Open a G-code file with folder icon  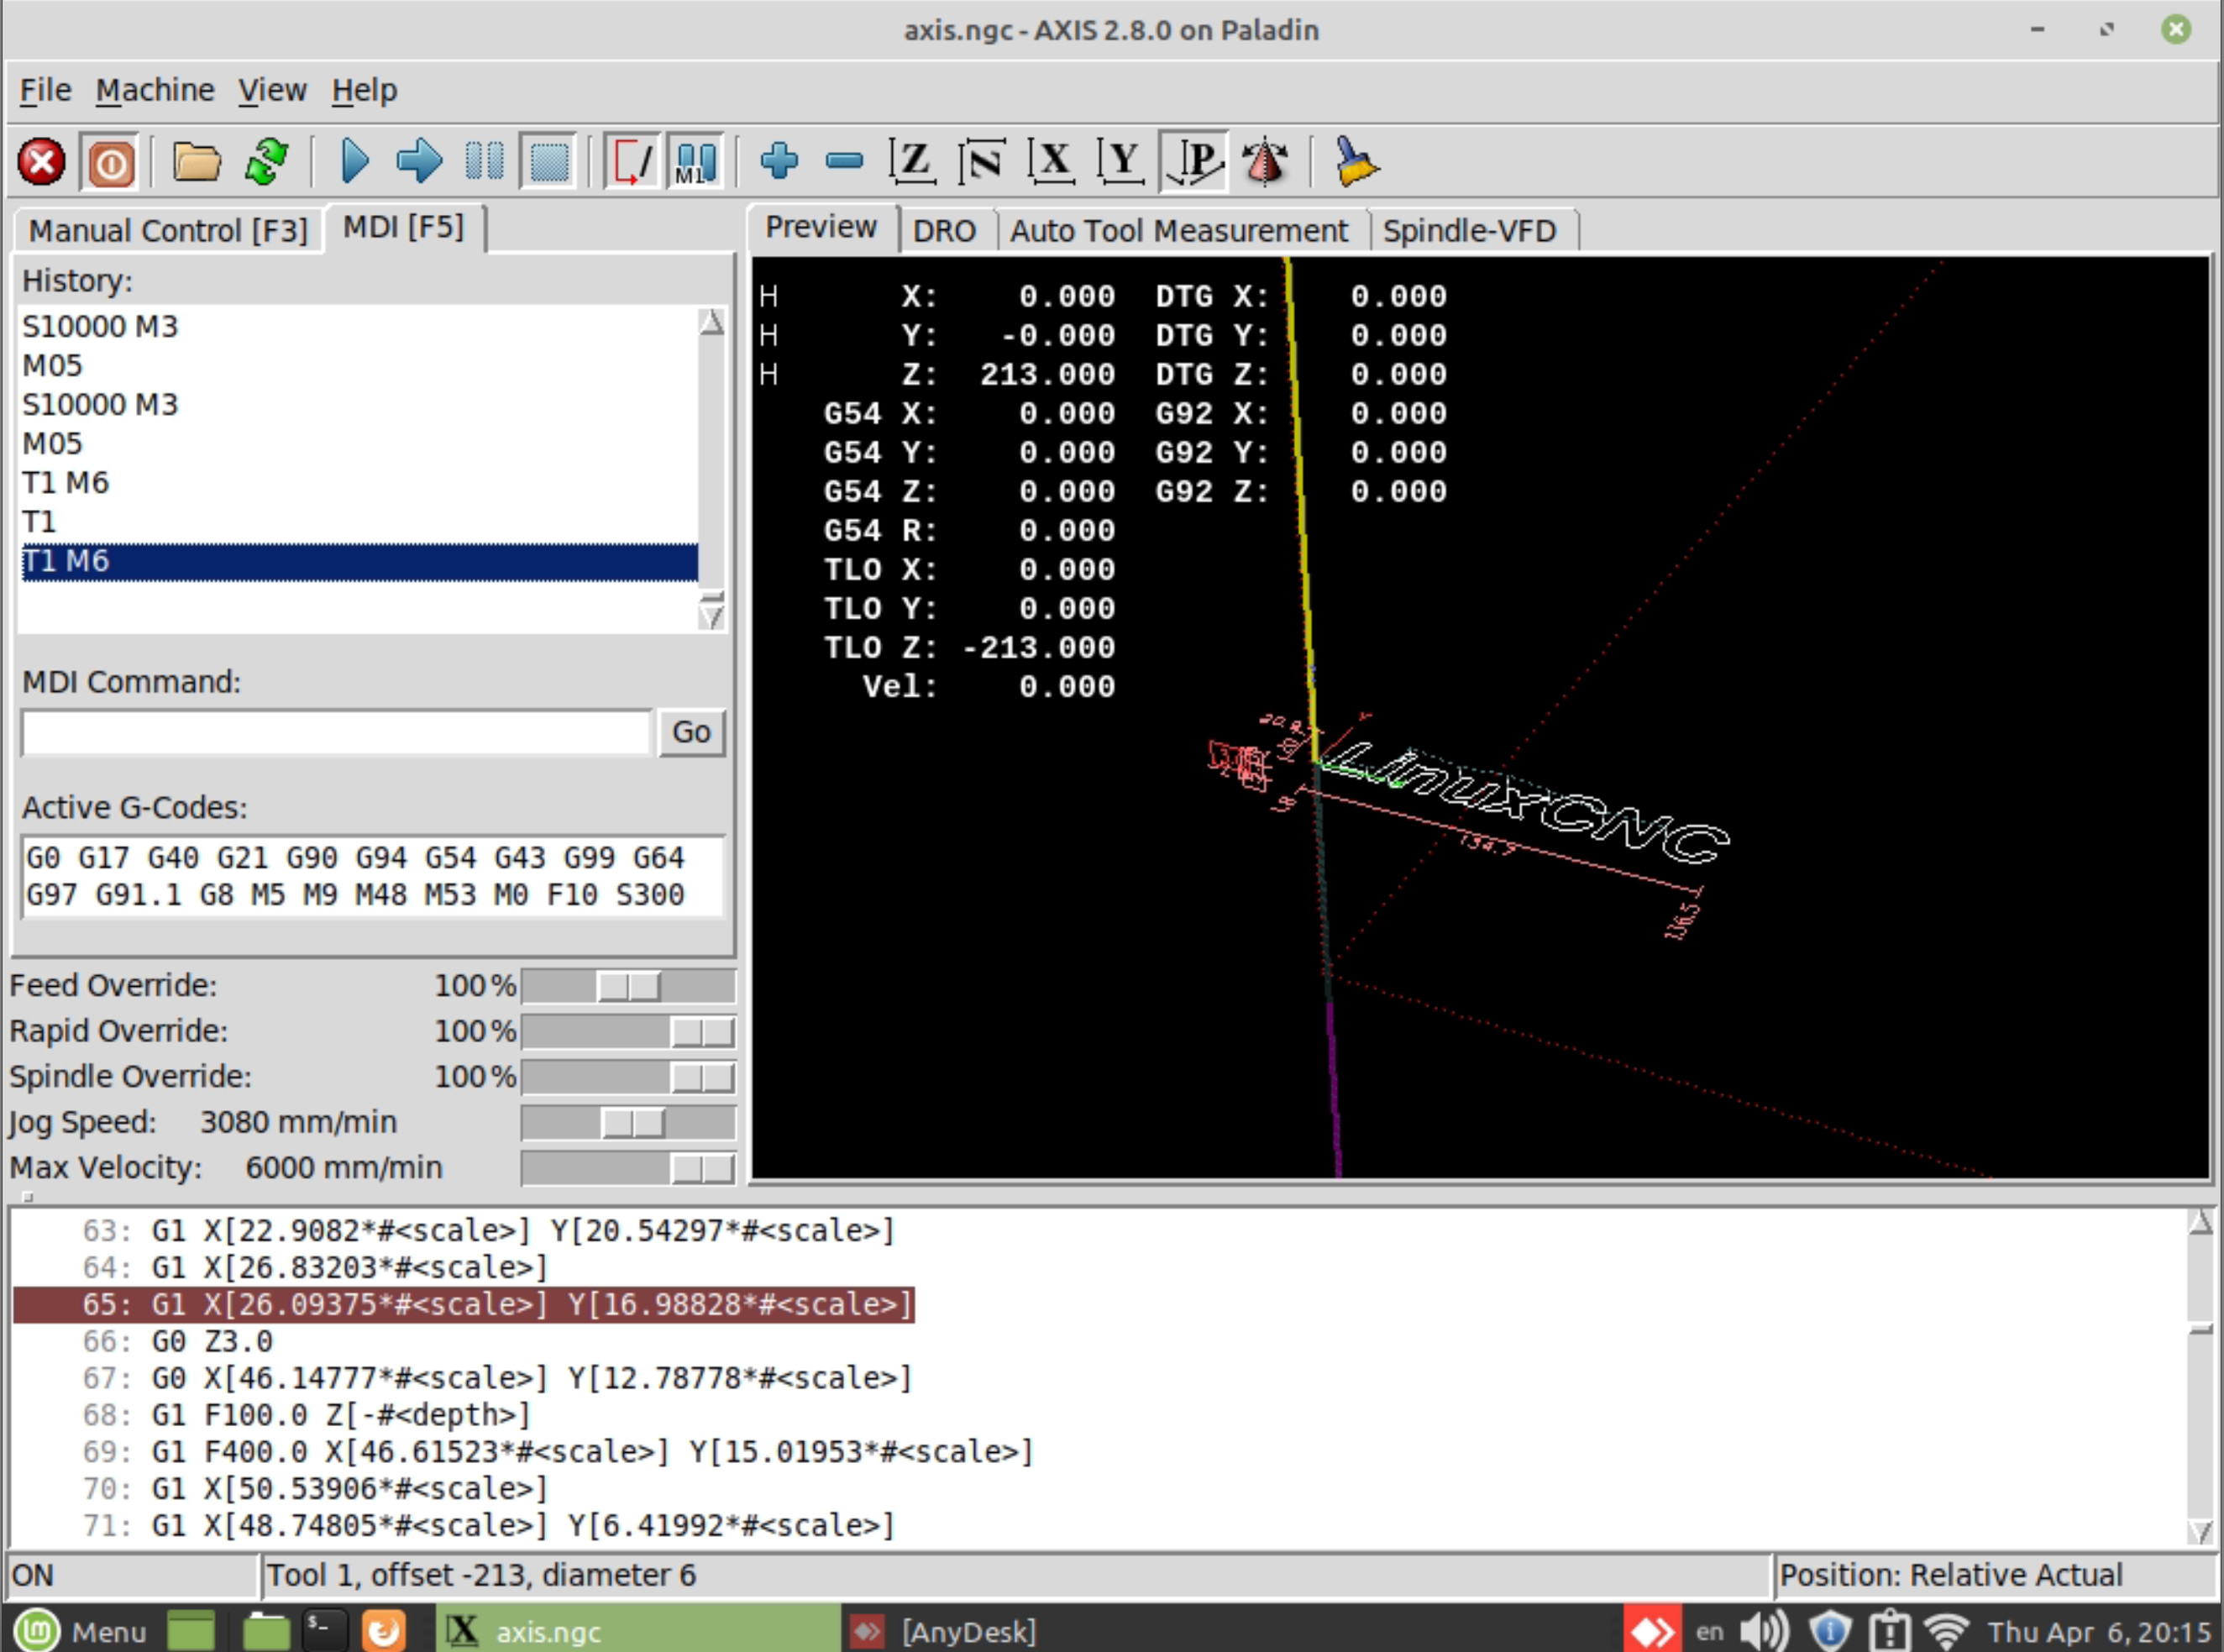click(x=196, y=162)
